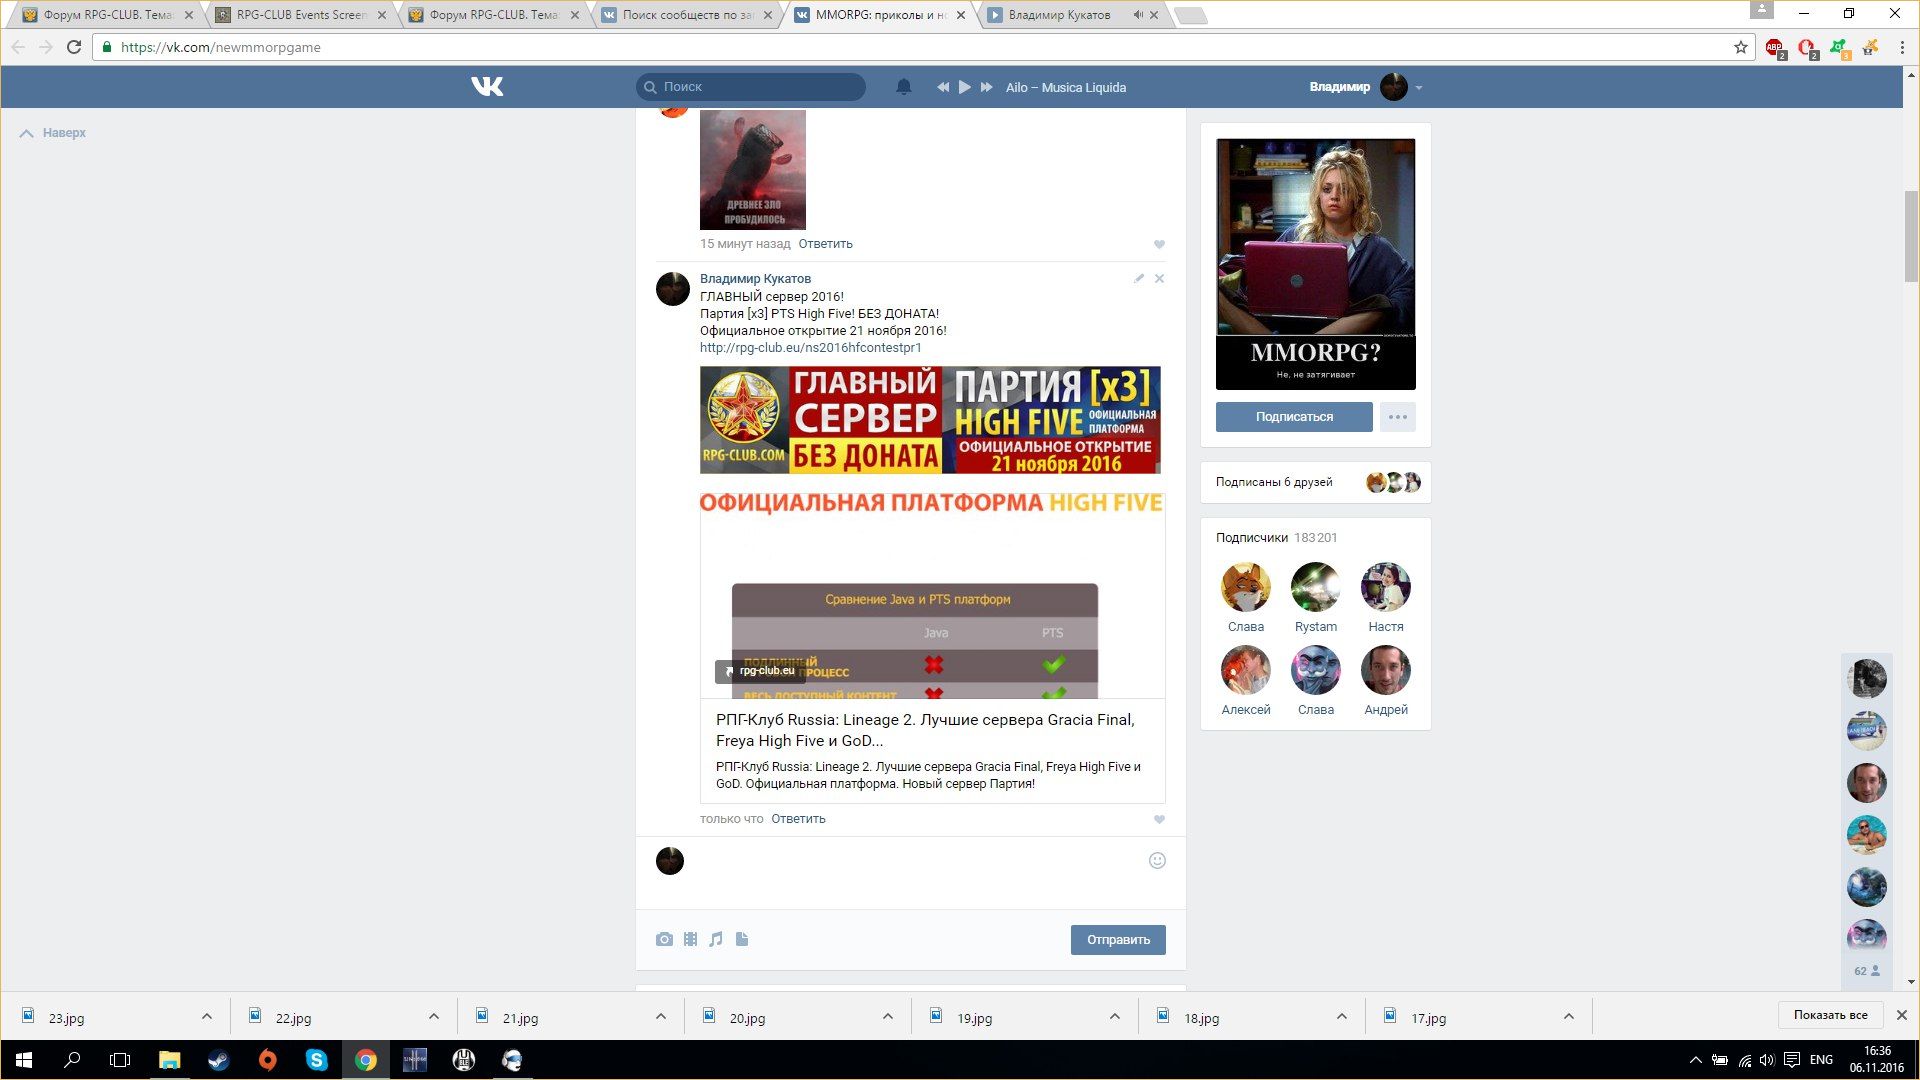Send the comment with Отправить
1920x1080 pixels.
pos(1118,940)
